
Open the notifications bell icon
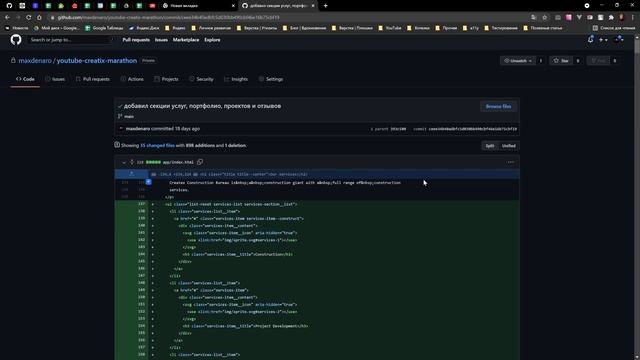(590, 40)
